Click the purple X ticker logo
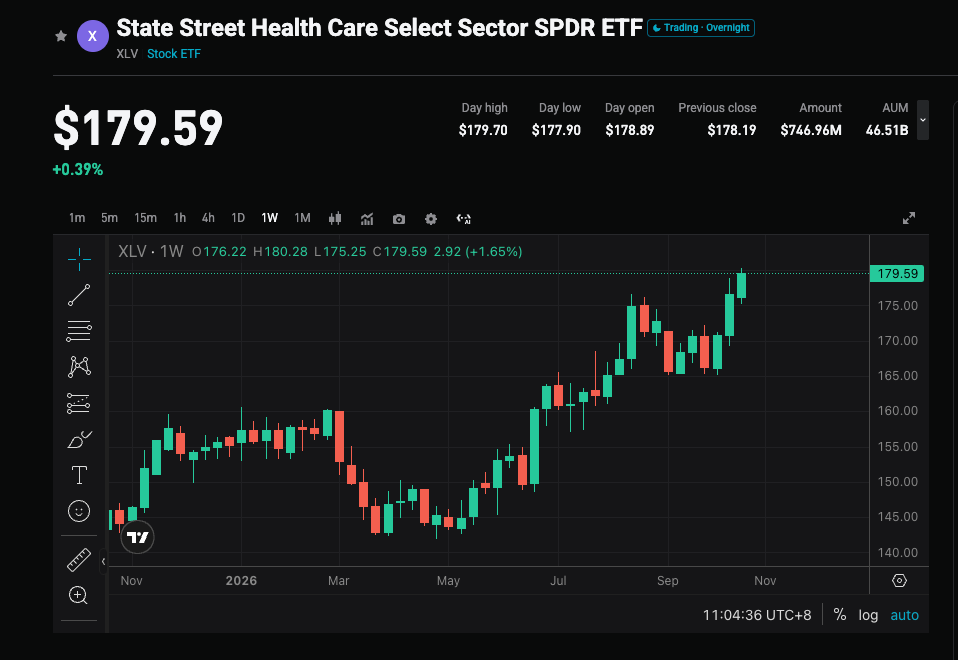Viewport: 958px width, 660px height. [93, 36]
